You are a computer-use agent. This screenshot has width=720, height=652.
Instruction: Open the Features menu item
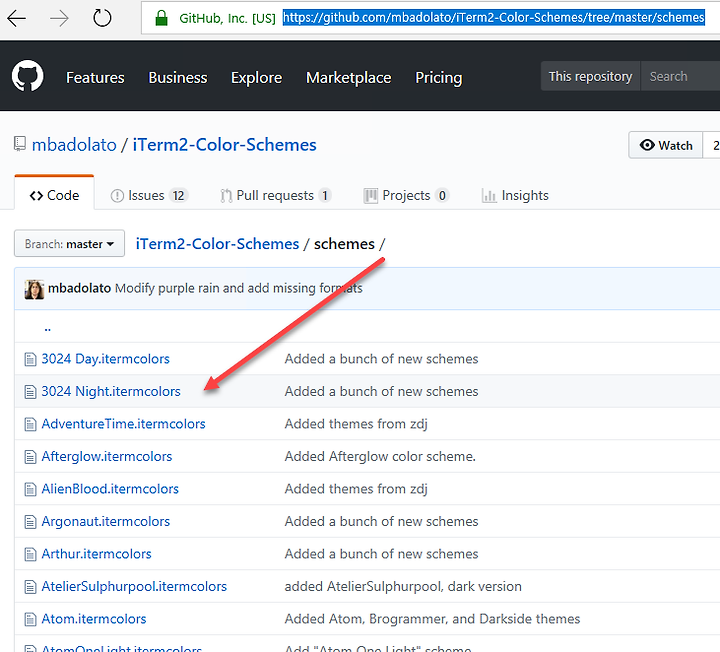tap(95, 78)
